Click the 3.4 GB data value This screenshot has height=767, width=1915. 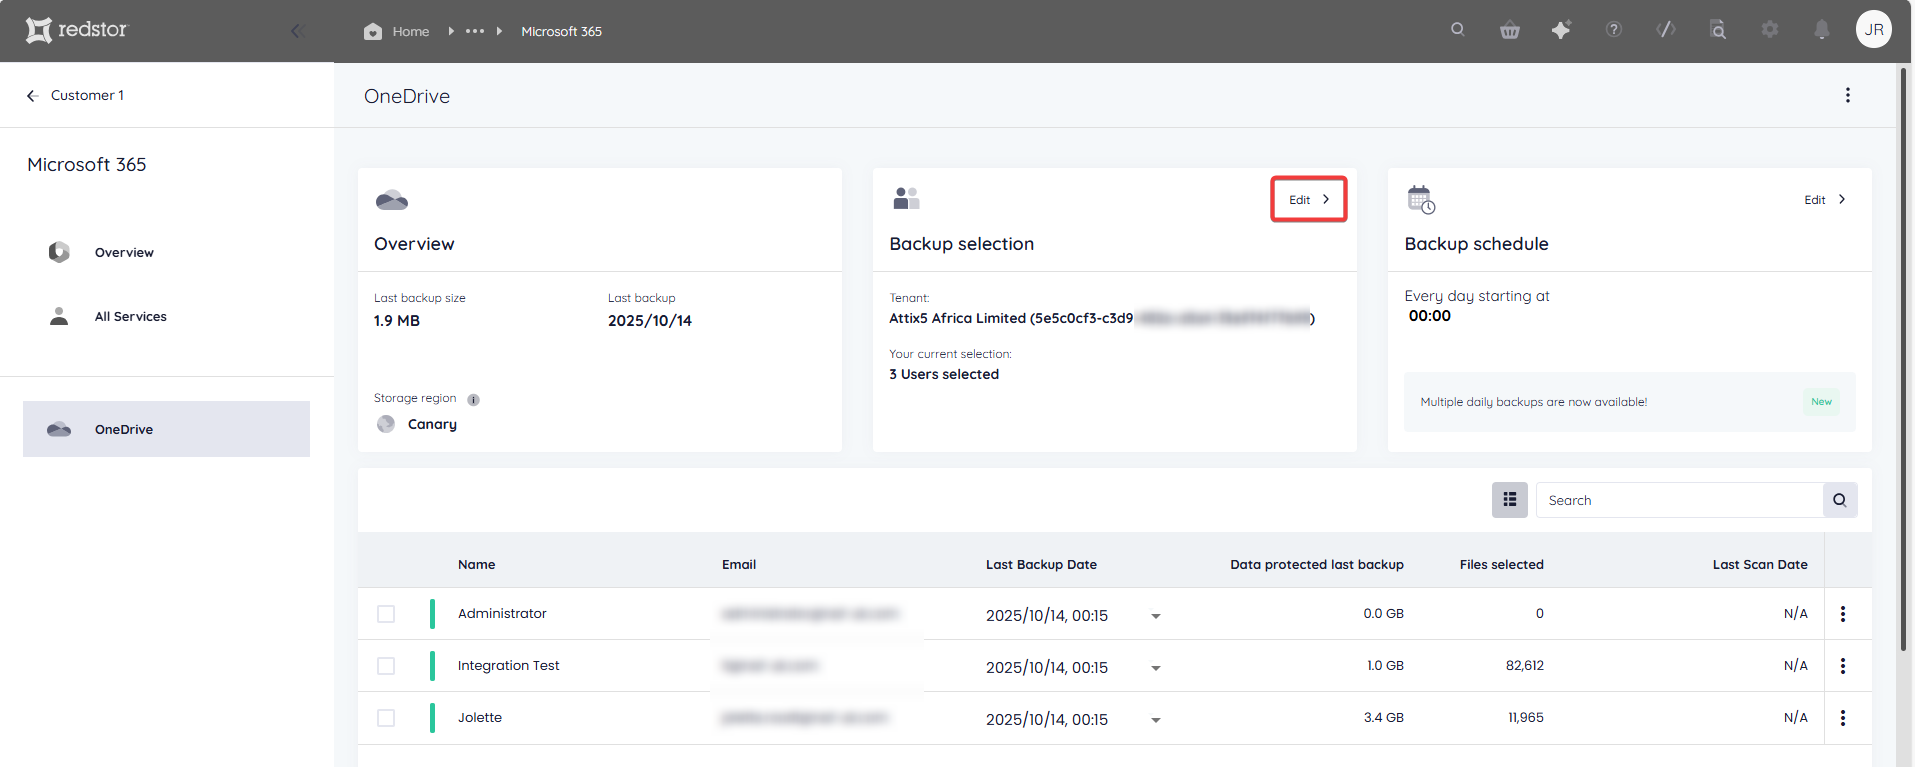click(x=1384, y=717)
